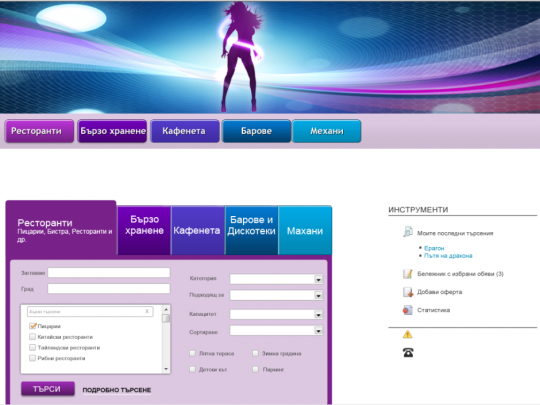Click the notebook icon for saved ads
540x405 pixels.
(408, 274)
